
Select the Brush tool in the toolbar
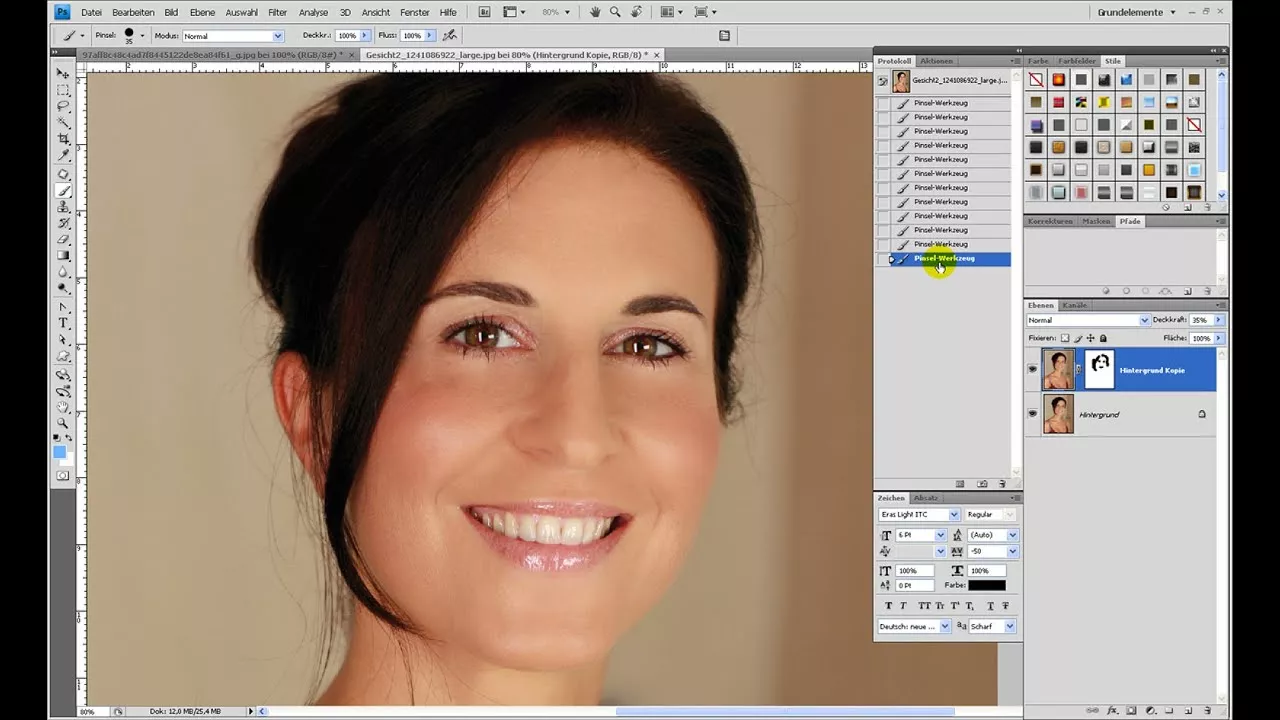(63, 190)
